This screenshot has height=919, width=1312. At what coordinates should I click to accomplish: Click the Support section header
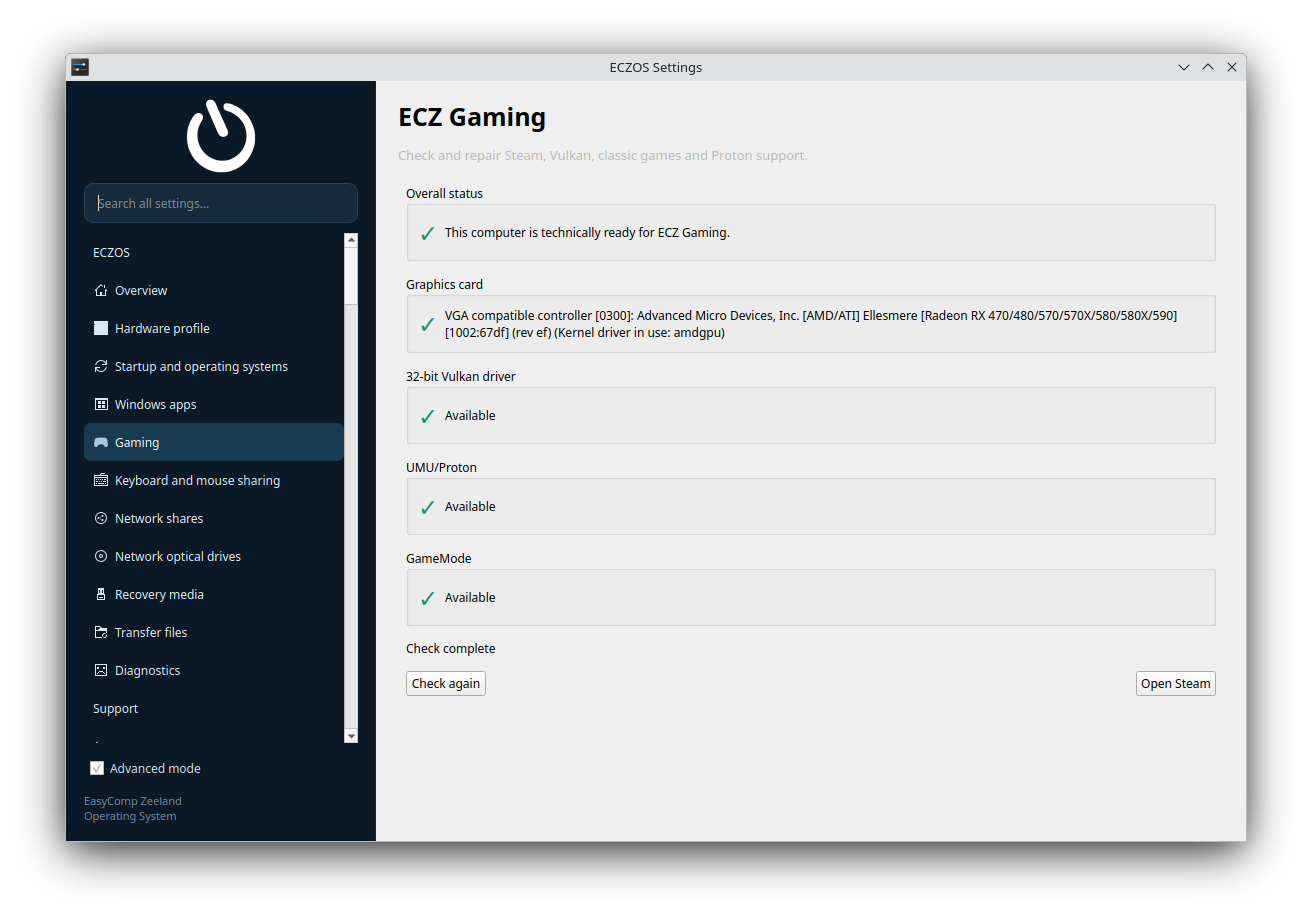116,709
